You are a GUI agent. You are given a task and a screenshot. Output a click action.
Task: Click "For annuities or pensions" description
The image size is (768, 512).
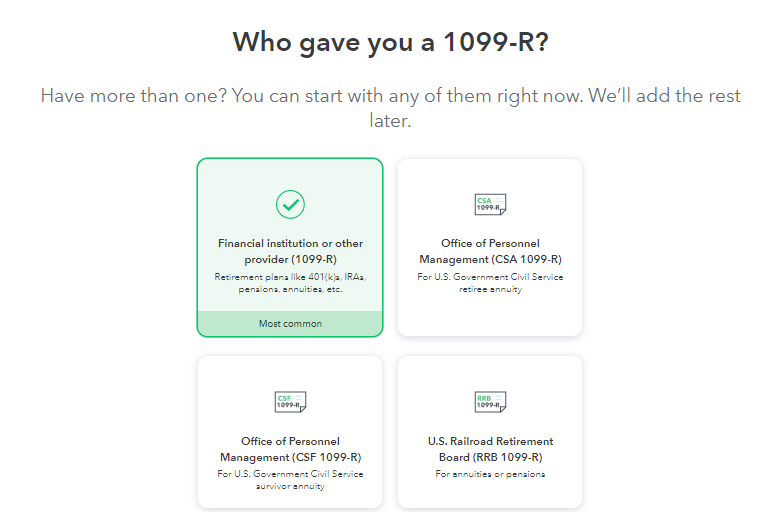pyautogui.click(x=490, y=474)
